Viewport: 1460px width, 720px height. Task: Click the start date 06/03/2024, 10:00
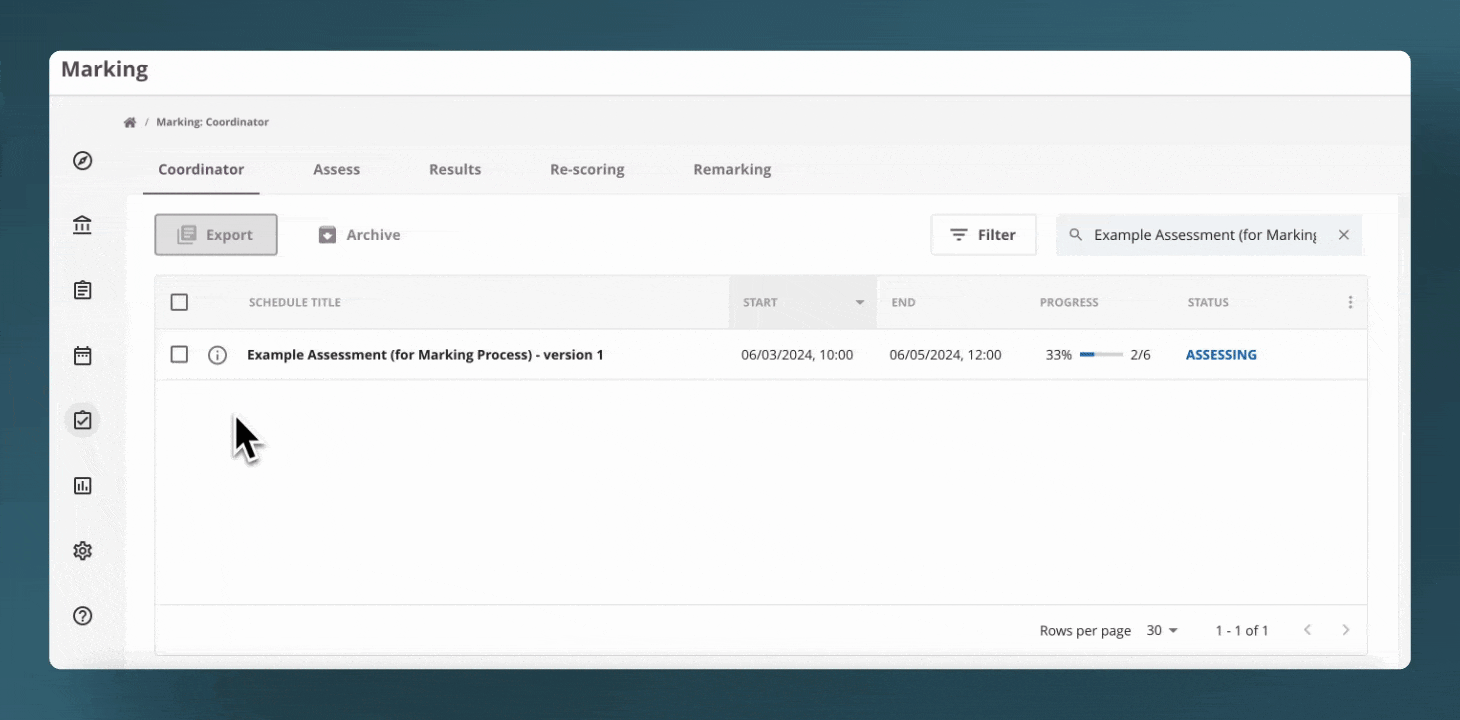(797, 355)
